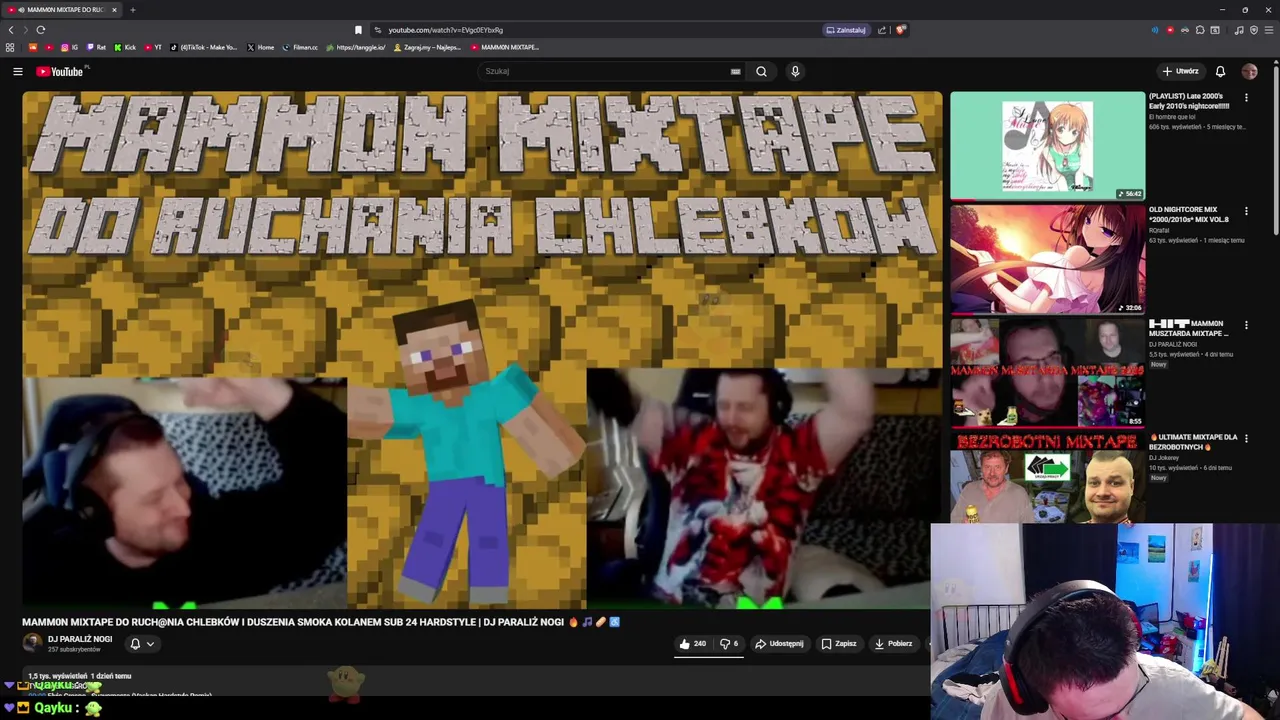1280x720 pixels.
Task: Click the address bar URL
Action: coord(445,30)
